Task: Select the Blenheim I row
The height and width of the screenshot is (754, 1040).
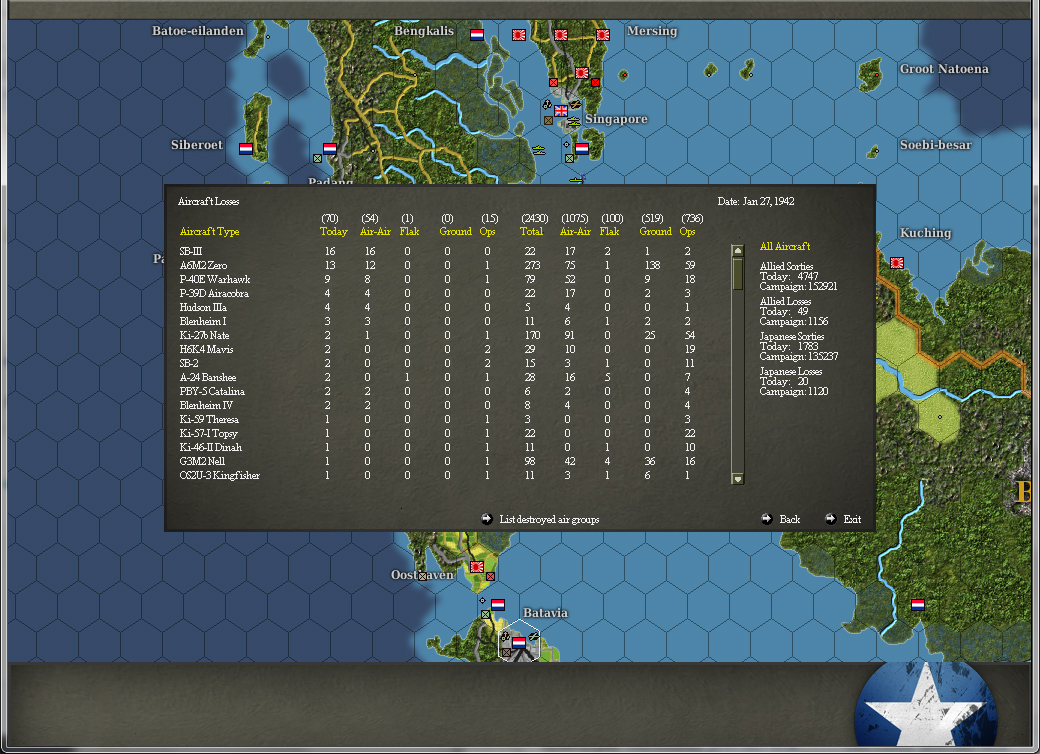Action: pyautogui.click(x=438, y=321)
